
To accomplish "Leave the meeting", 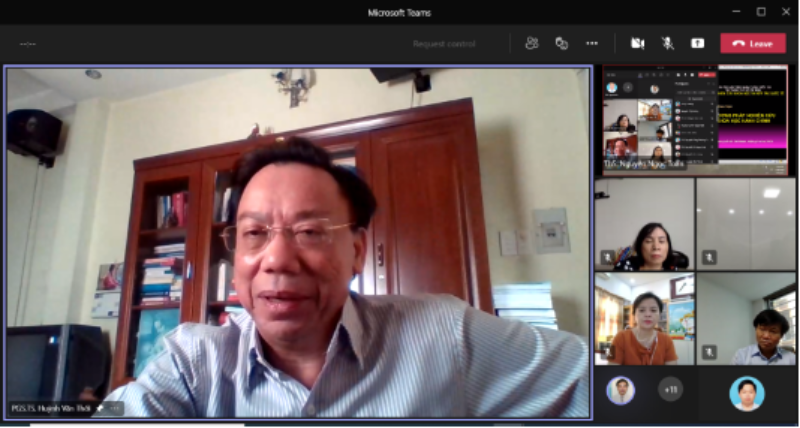I will pos(753,43).
